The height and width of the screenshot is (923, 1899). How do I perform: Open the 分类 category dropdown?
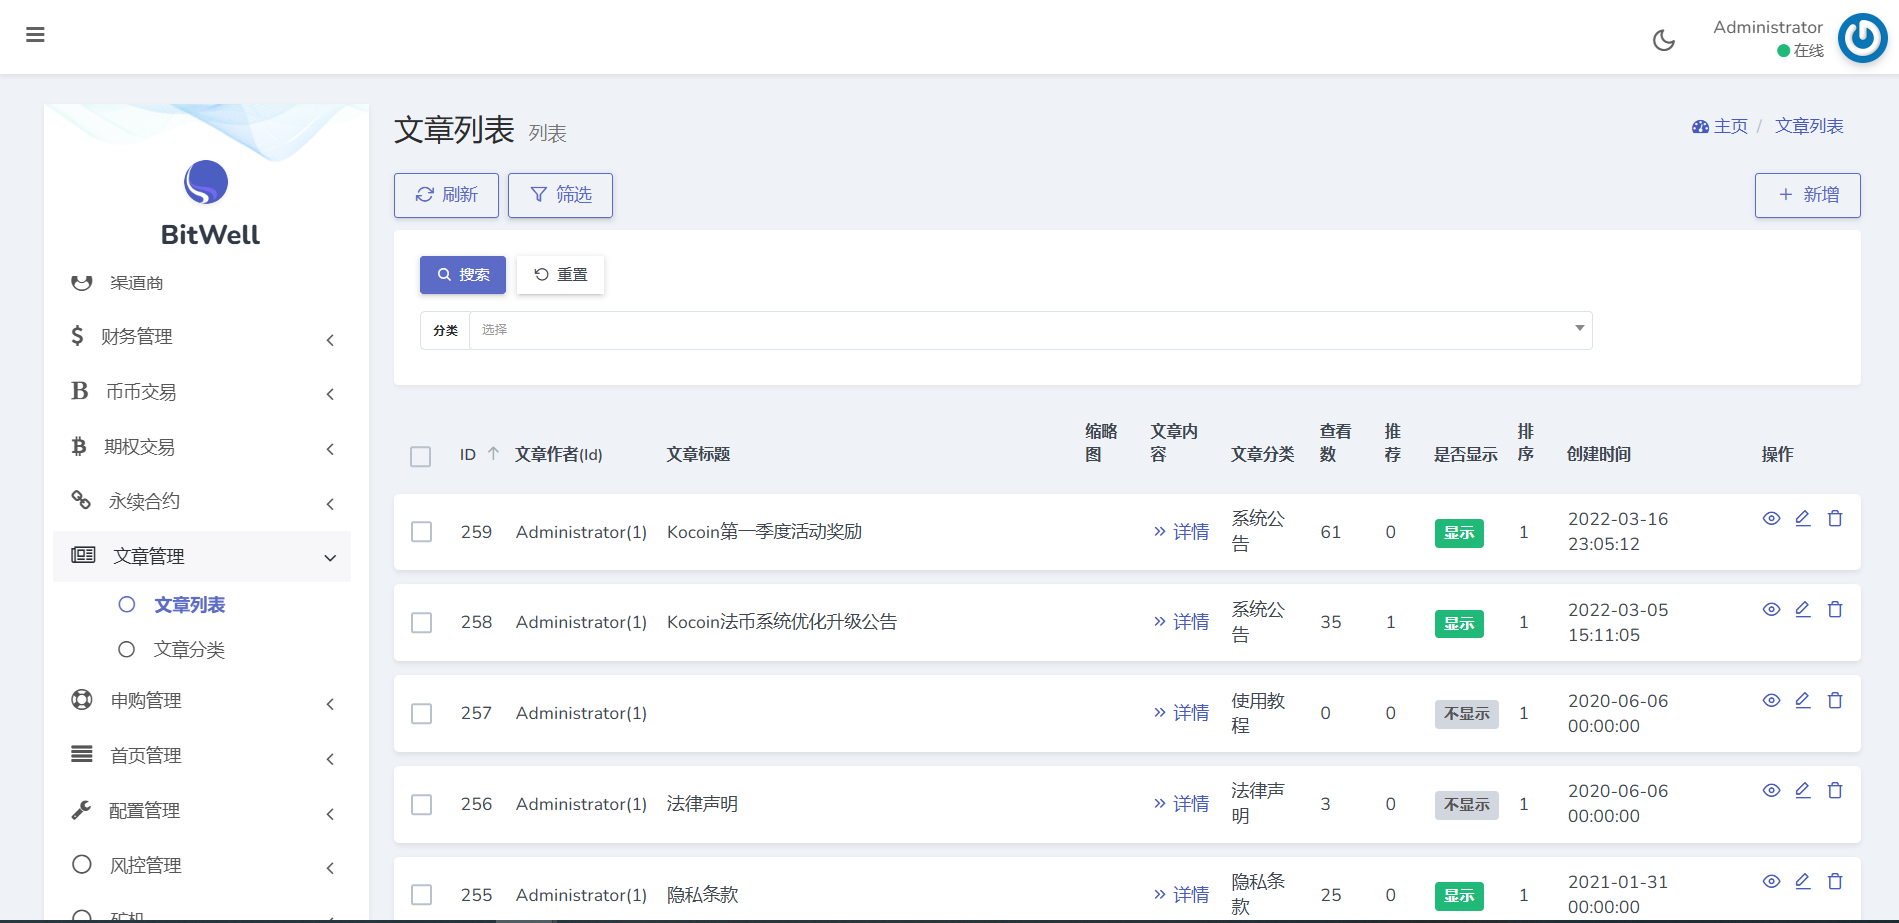point(1030,330)
